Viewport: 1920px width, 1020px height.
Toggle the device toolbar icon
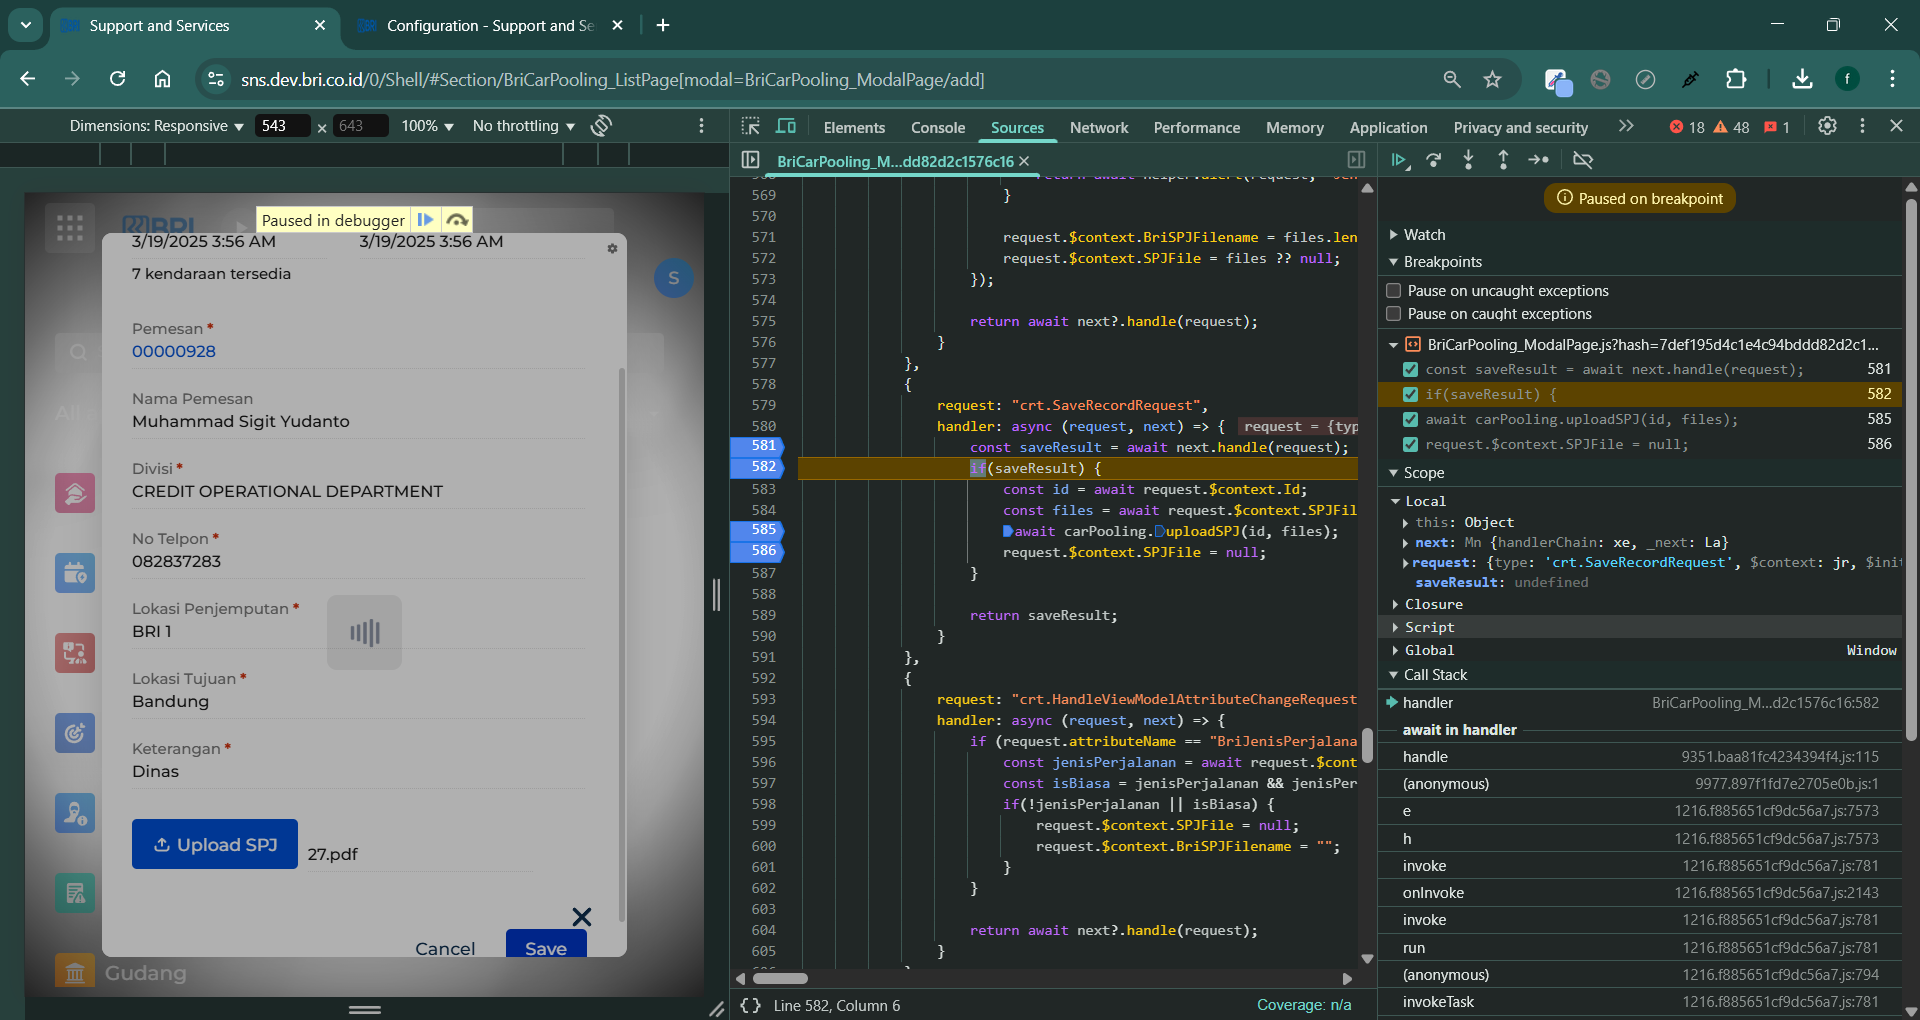point(786,126)
